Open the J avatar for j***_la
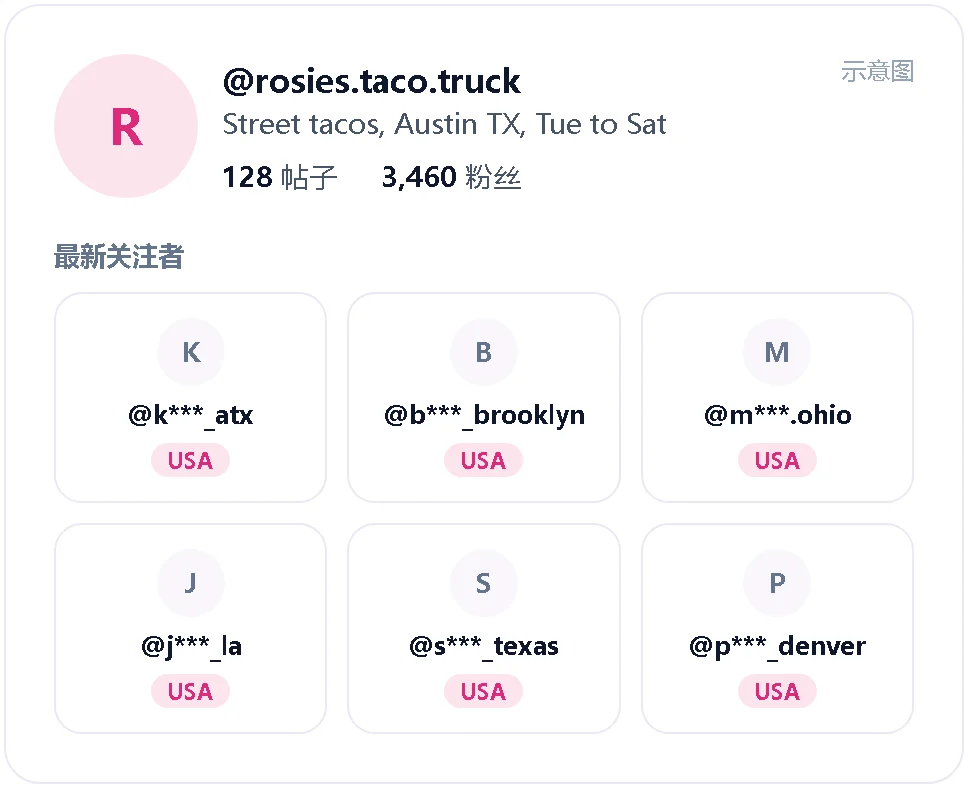The height and width of the screenshot is (788, 968). pos(191,583)
